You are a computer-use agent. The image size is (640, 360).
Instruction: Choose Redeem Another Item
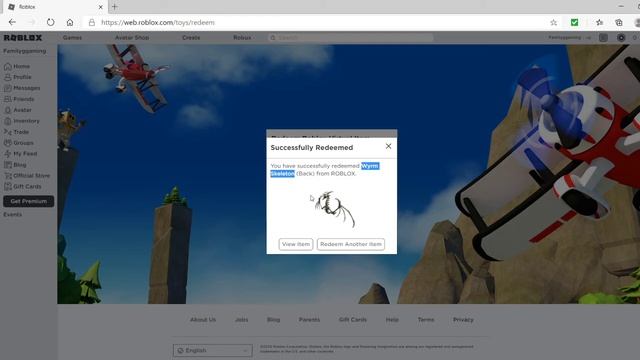(351, 244)
